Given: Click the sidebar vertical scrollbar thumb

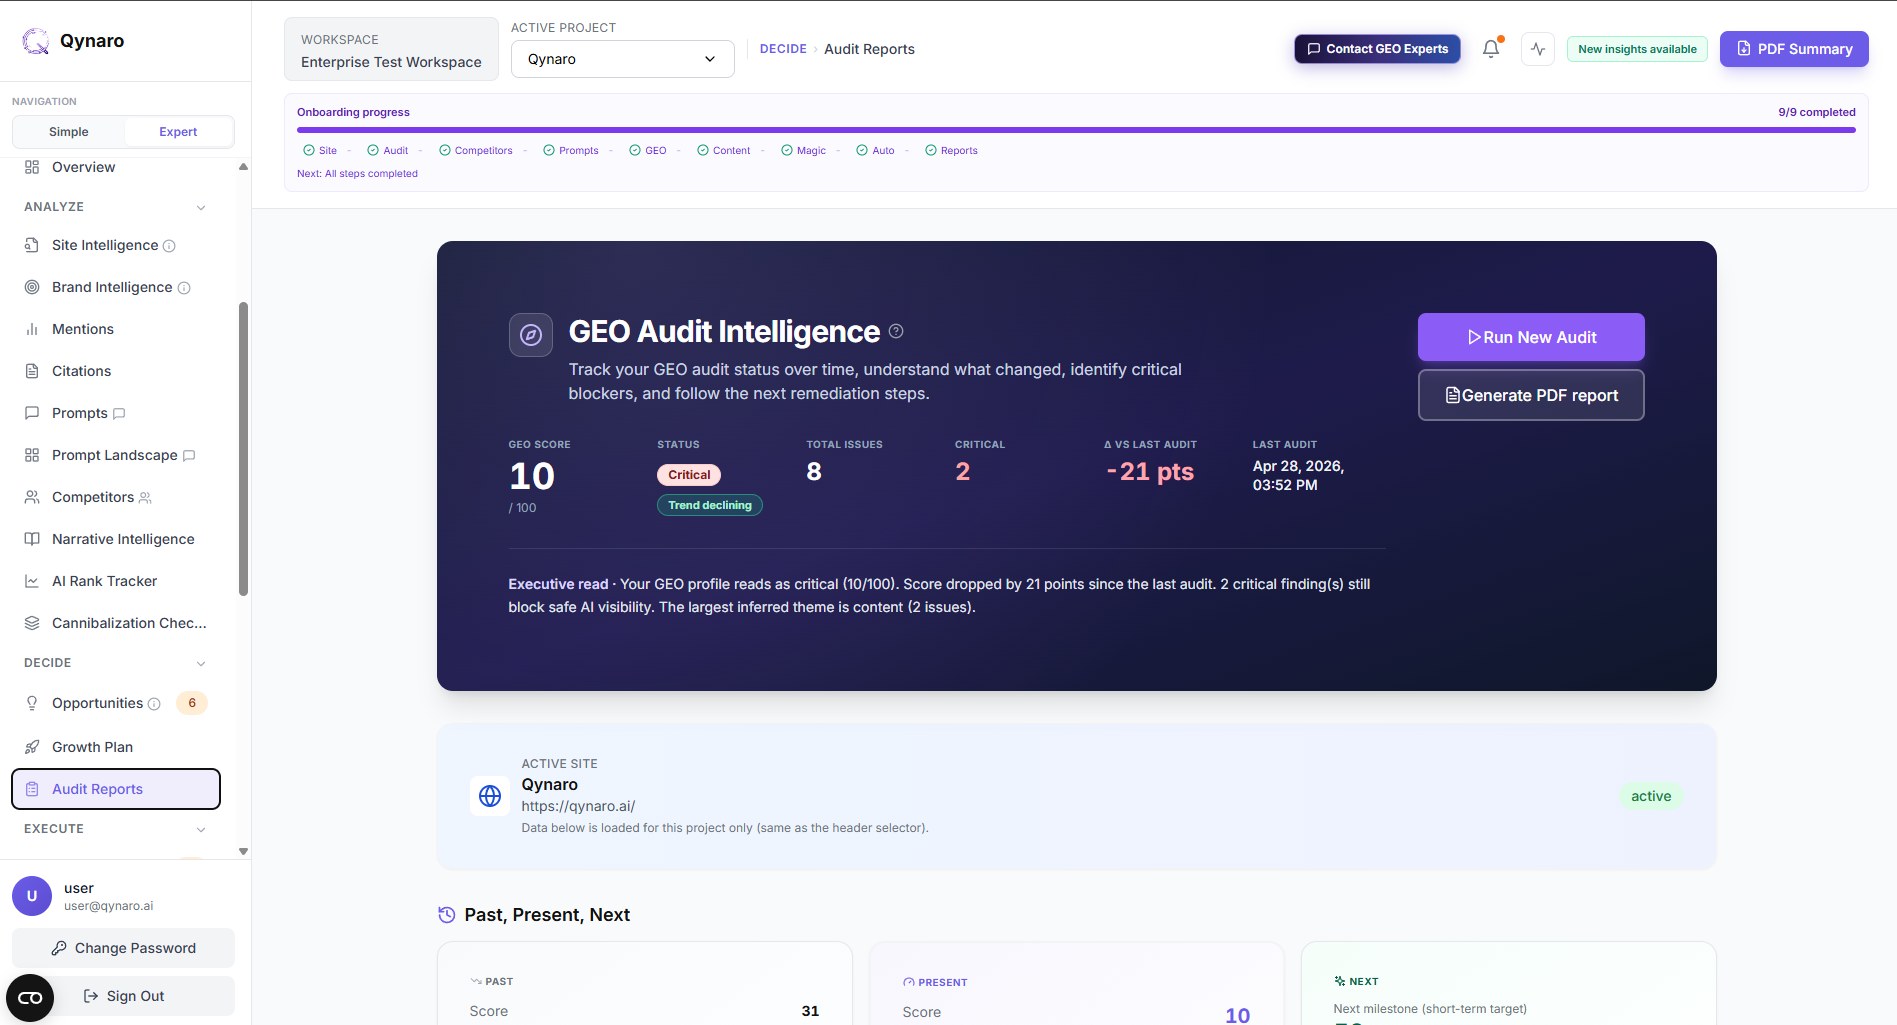Looking at the screenshot, I should pos(243,449).
